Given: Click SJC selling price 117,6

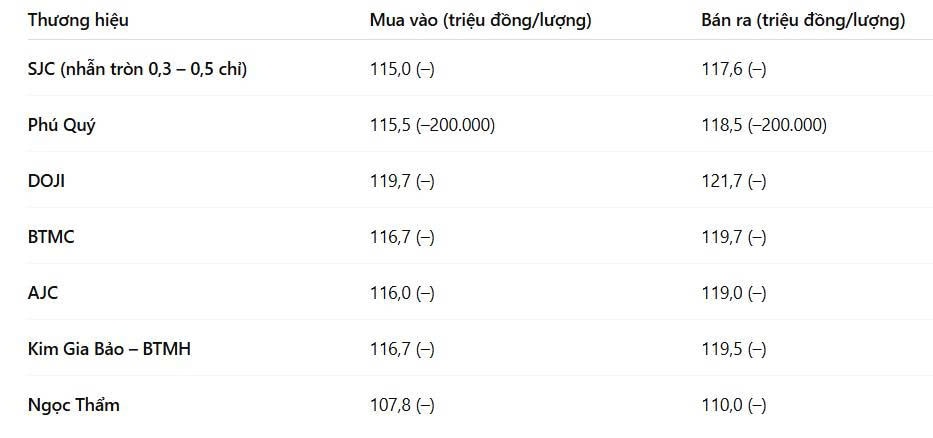Looking at the screenshot, I should [734, 70].
